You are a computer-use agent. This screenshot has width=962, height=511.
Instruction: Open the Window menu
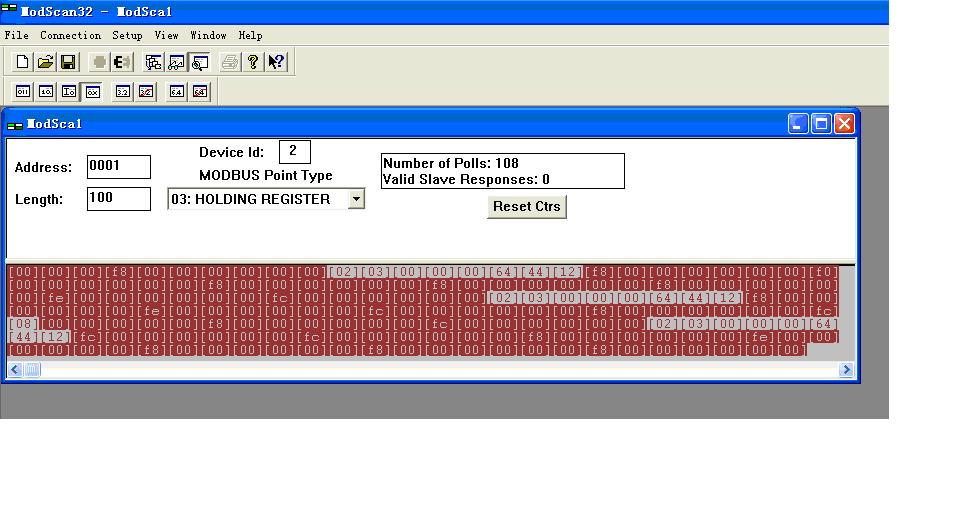[x=208, y=36]
